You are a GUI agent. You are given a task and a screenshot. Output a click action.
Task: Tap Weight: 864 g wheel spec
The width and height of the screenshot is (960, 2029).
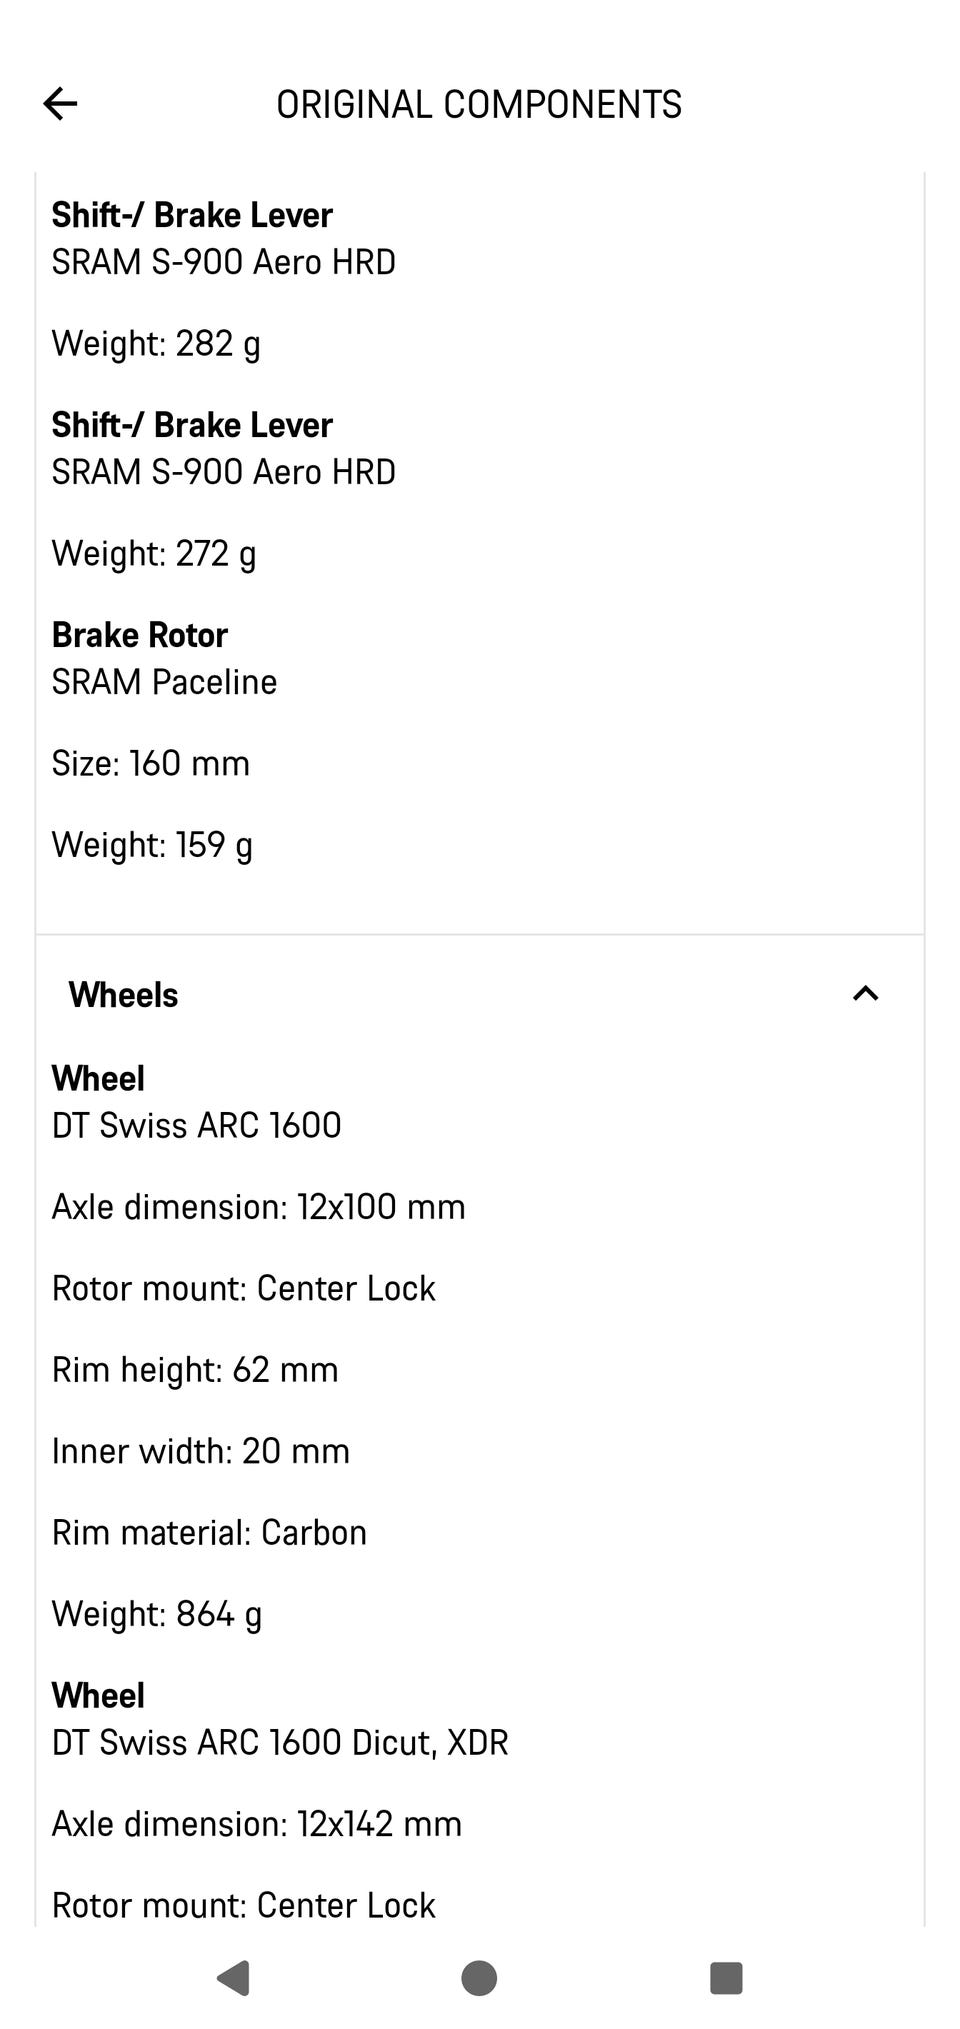tap(157, 1613)
